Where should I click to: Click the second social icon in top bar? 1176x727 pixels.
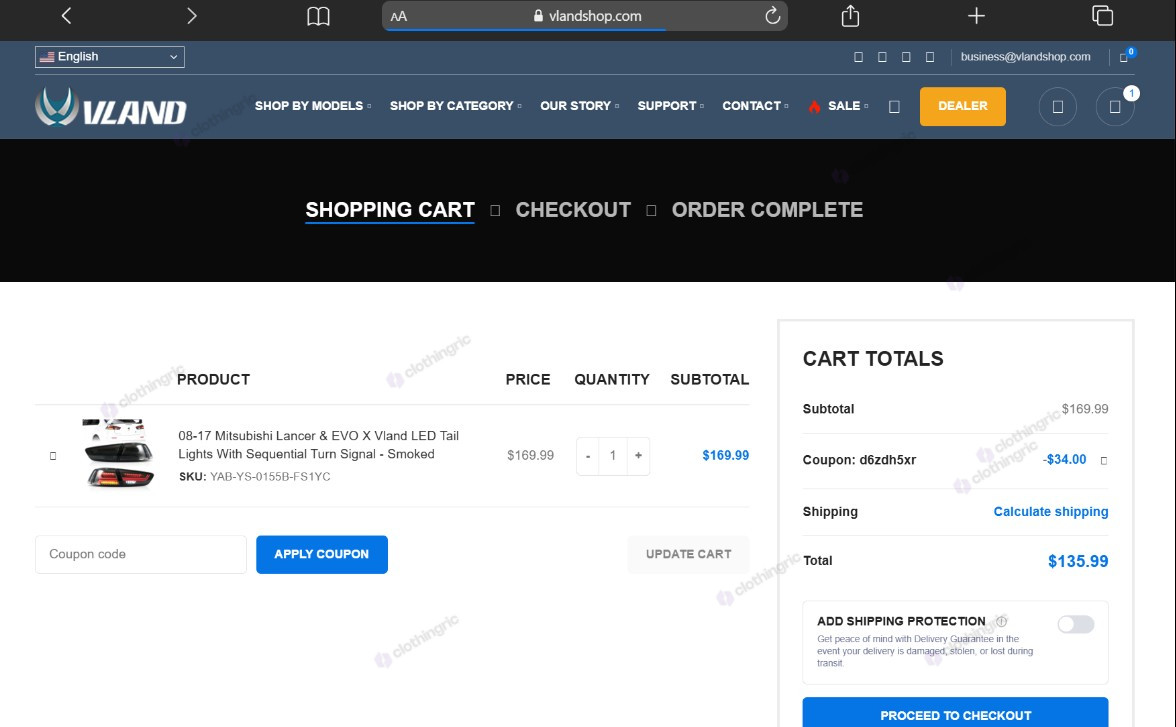point(882,57)
